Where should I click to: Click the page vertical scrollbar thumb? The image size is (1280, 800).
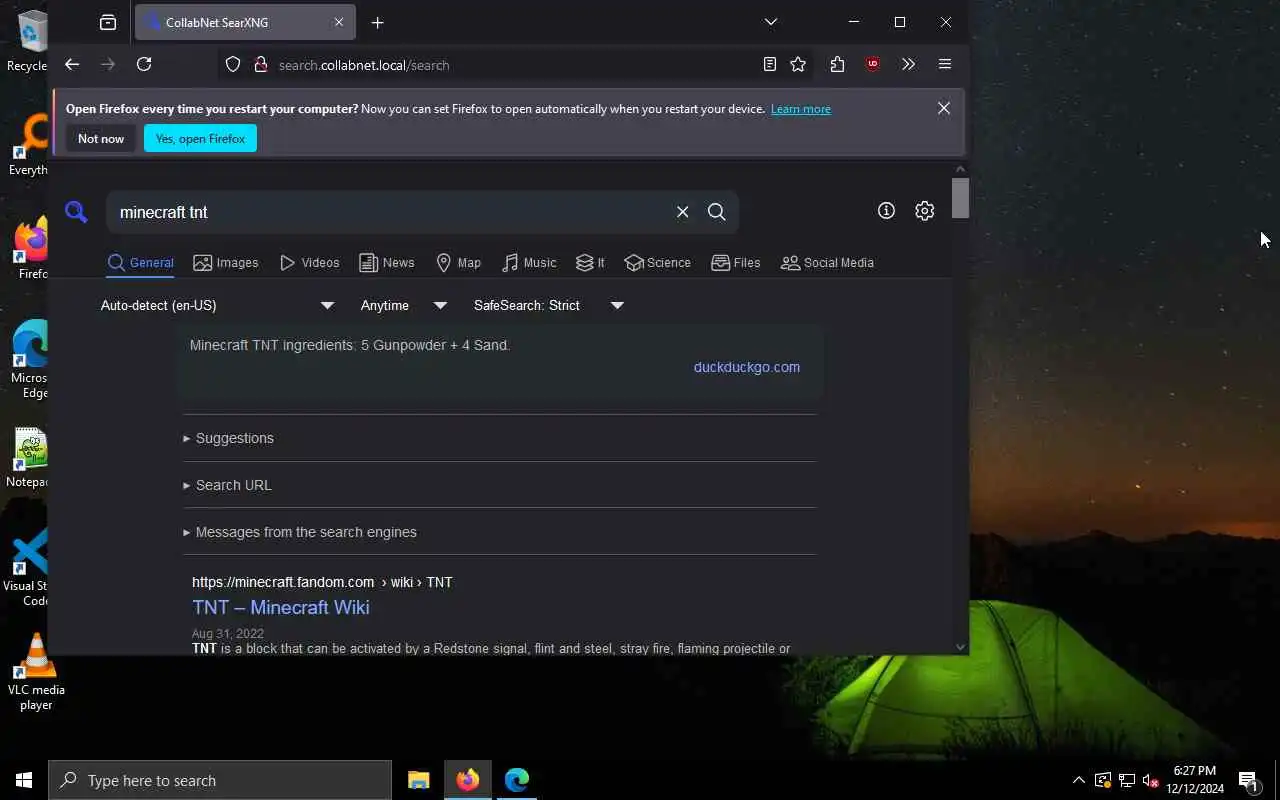[960, 198]
